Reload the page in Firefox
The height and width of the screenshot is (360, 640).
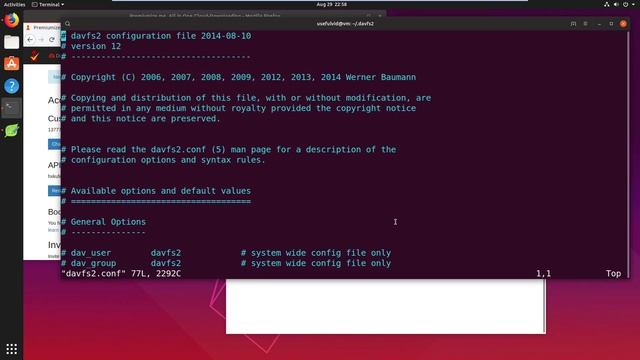click(x=52, y=40)
